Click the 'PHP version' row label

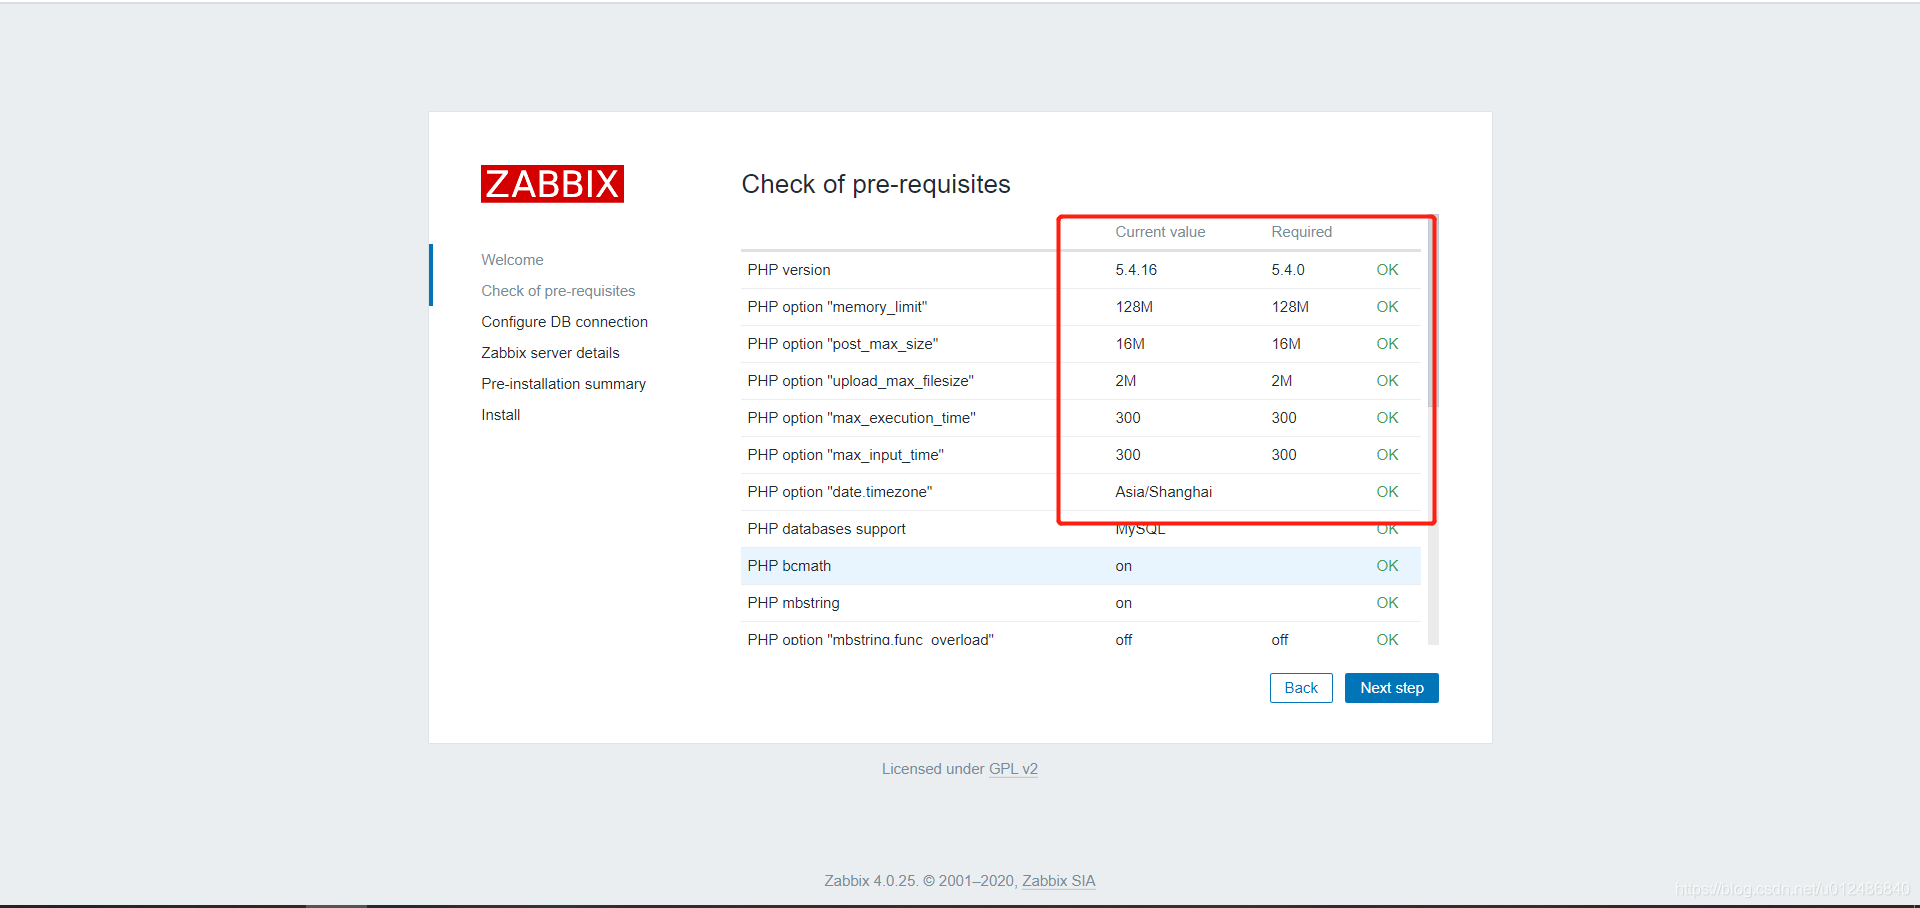pyautogui.click(x=788, y=270)
